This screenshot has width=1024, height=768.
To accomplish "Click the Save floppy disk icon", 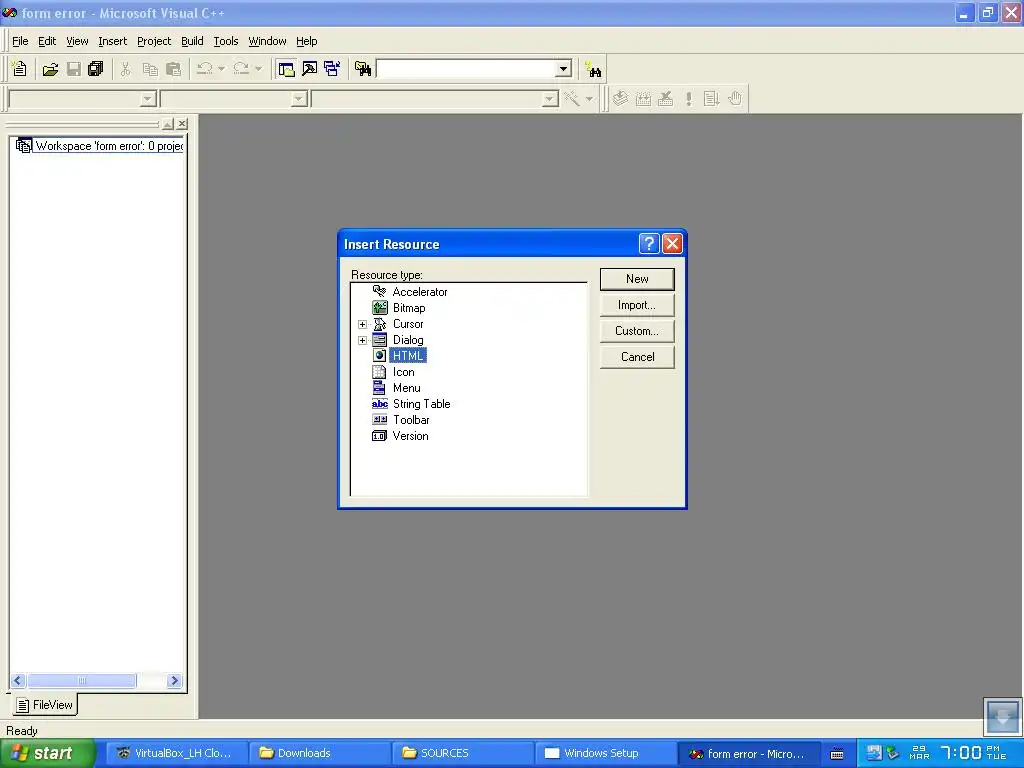I will (74, 69).
